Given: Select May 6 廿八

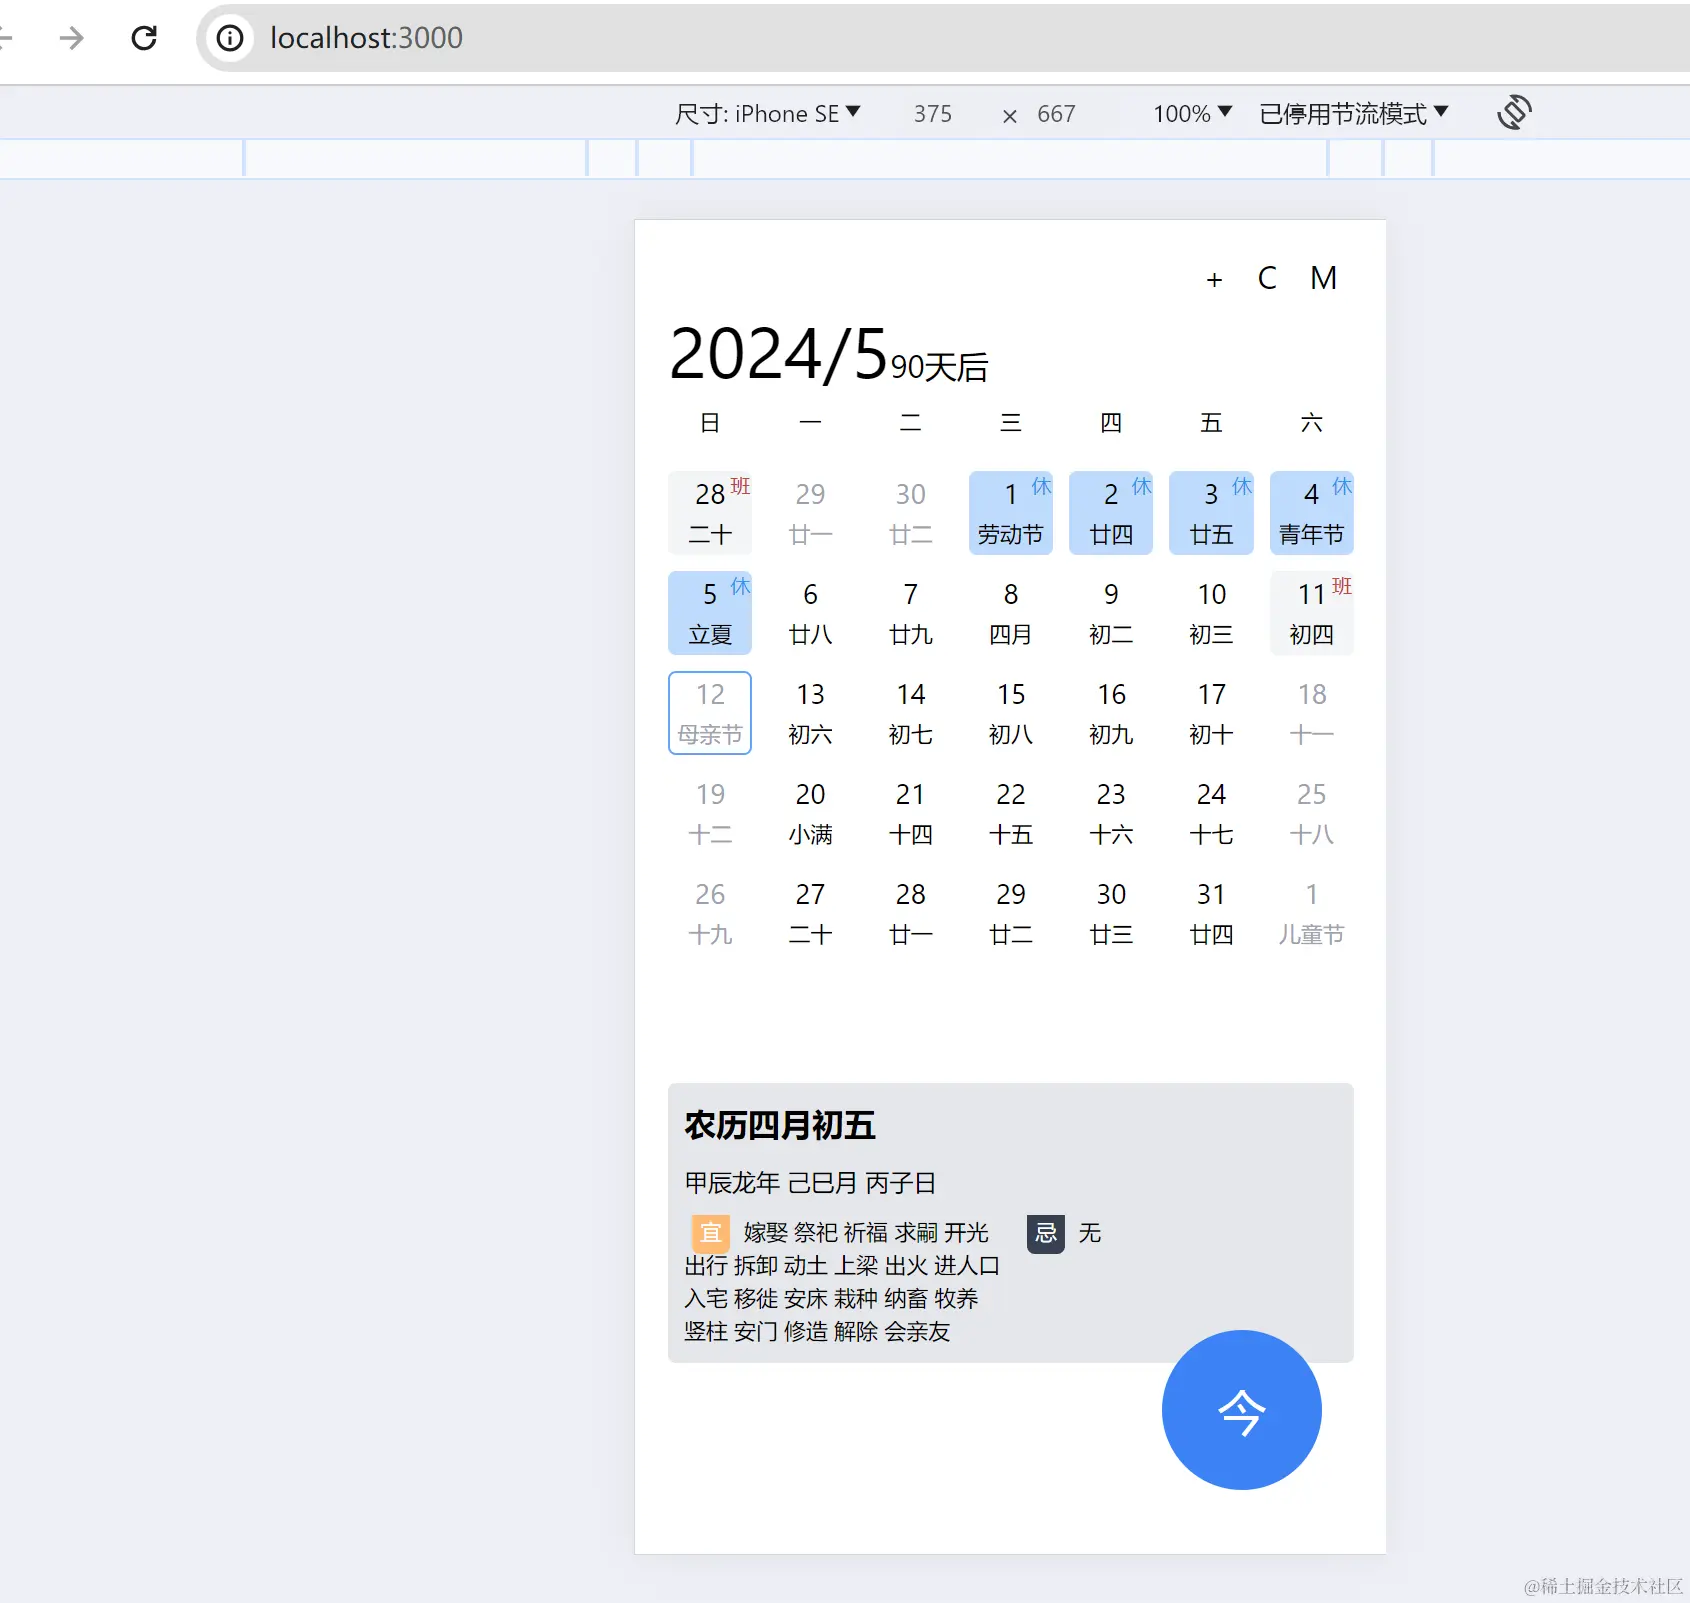Looking at the screenshot, I should [x=810, y=613].
